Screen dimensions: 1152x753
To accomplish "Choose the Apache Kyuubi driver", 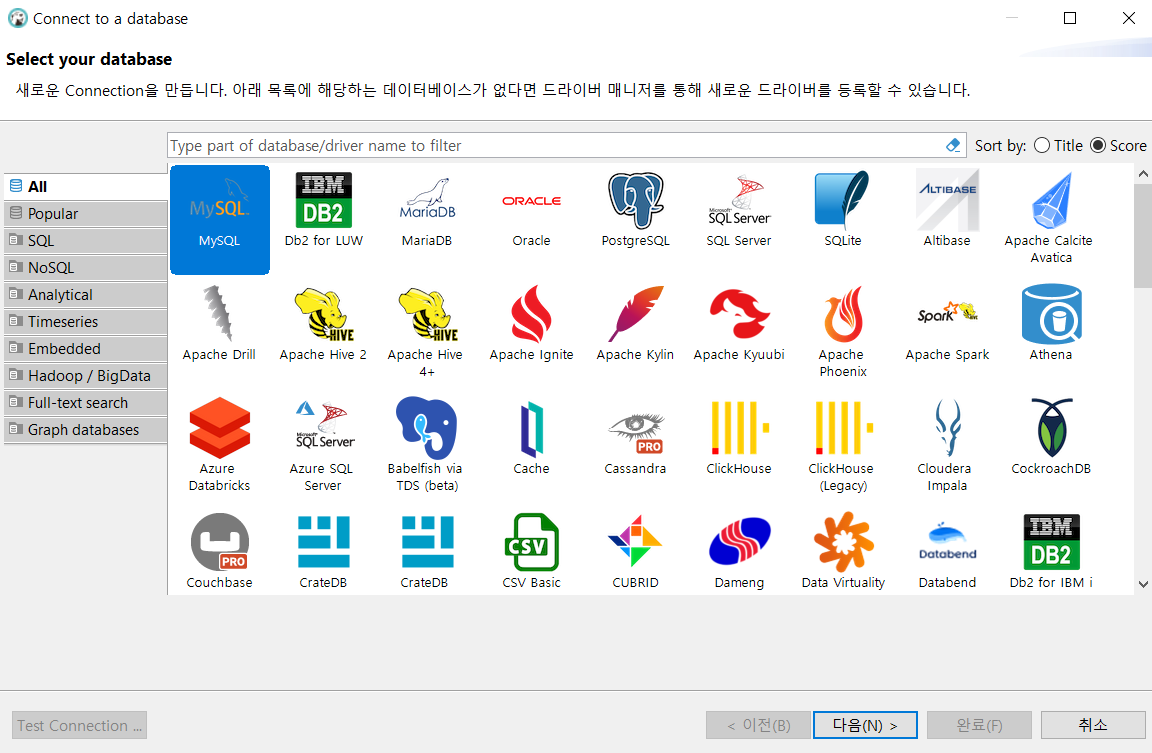I will (739, 324).
